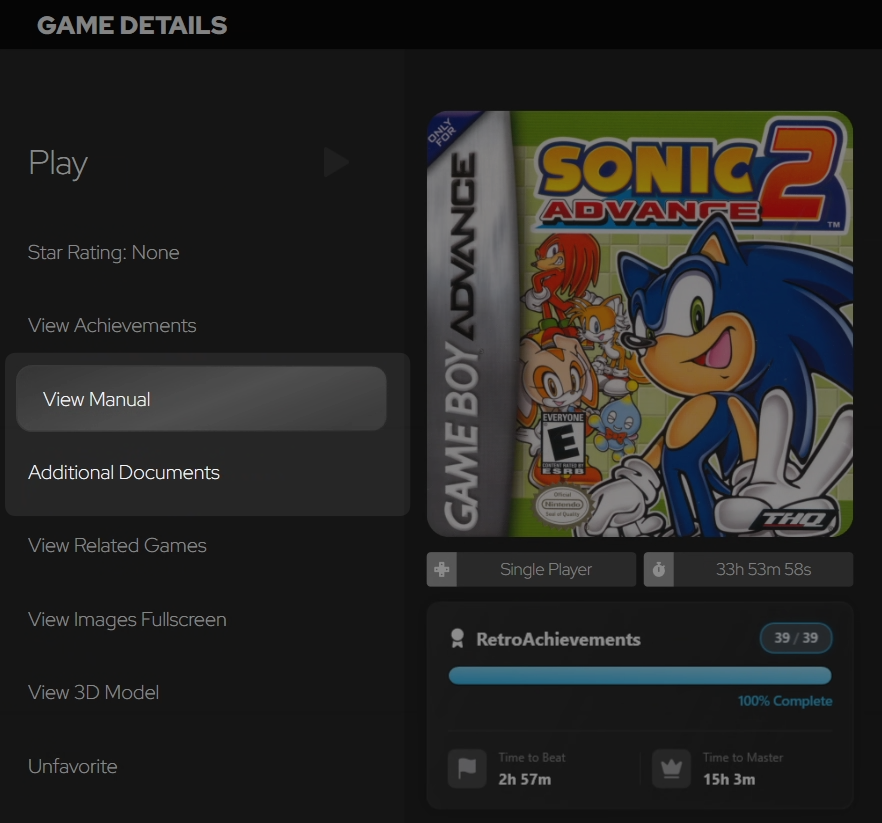Screen dimensions: 882x823
Task: Click the ESRB Everyone rating badge on cover
Action: point(562,443)
